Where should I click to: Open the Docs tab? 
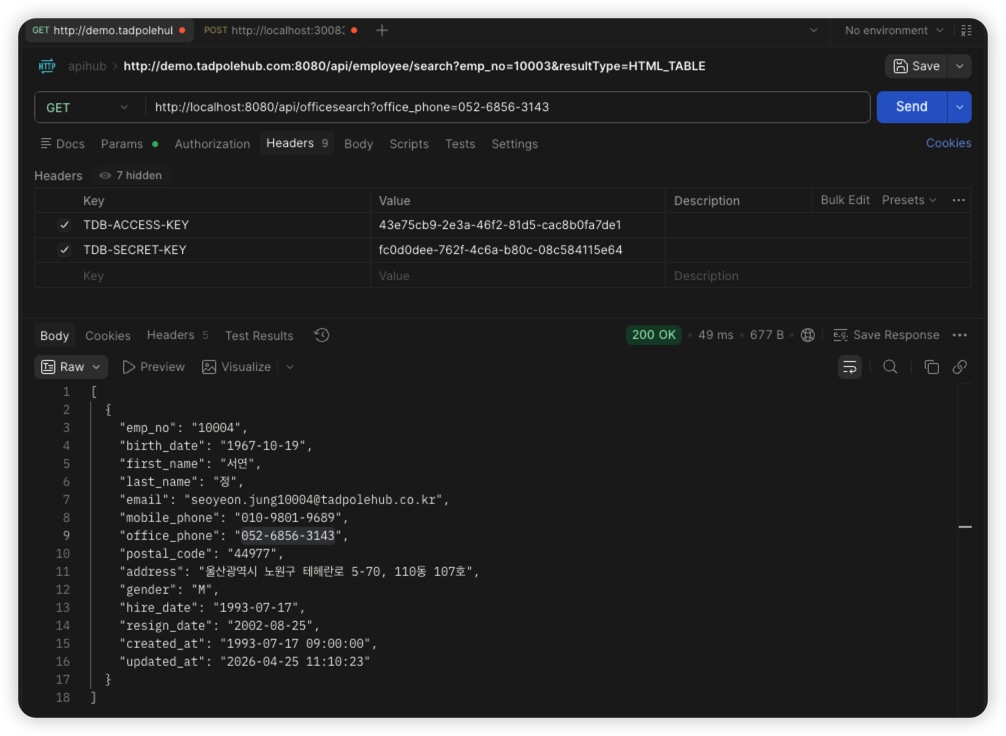click(x=63, y=144)
